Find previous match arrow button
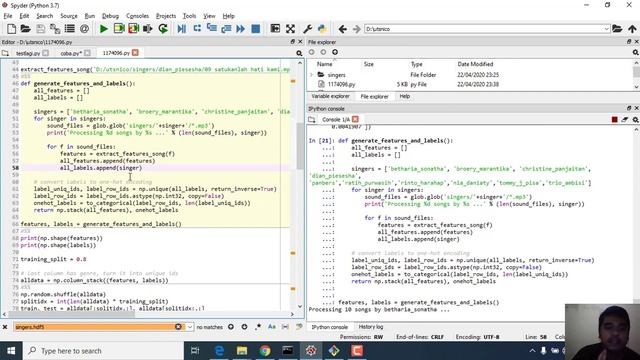The height and width of the screenshot is (360, 640). 231,327
